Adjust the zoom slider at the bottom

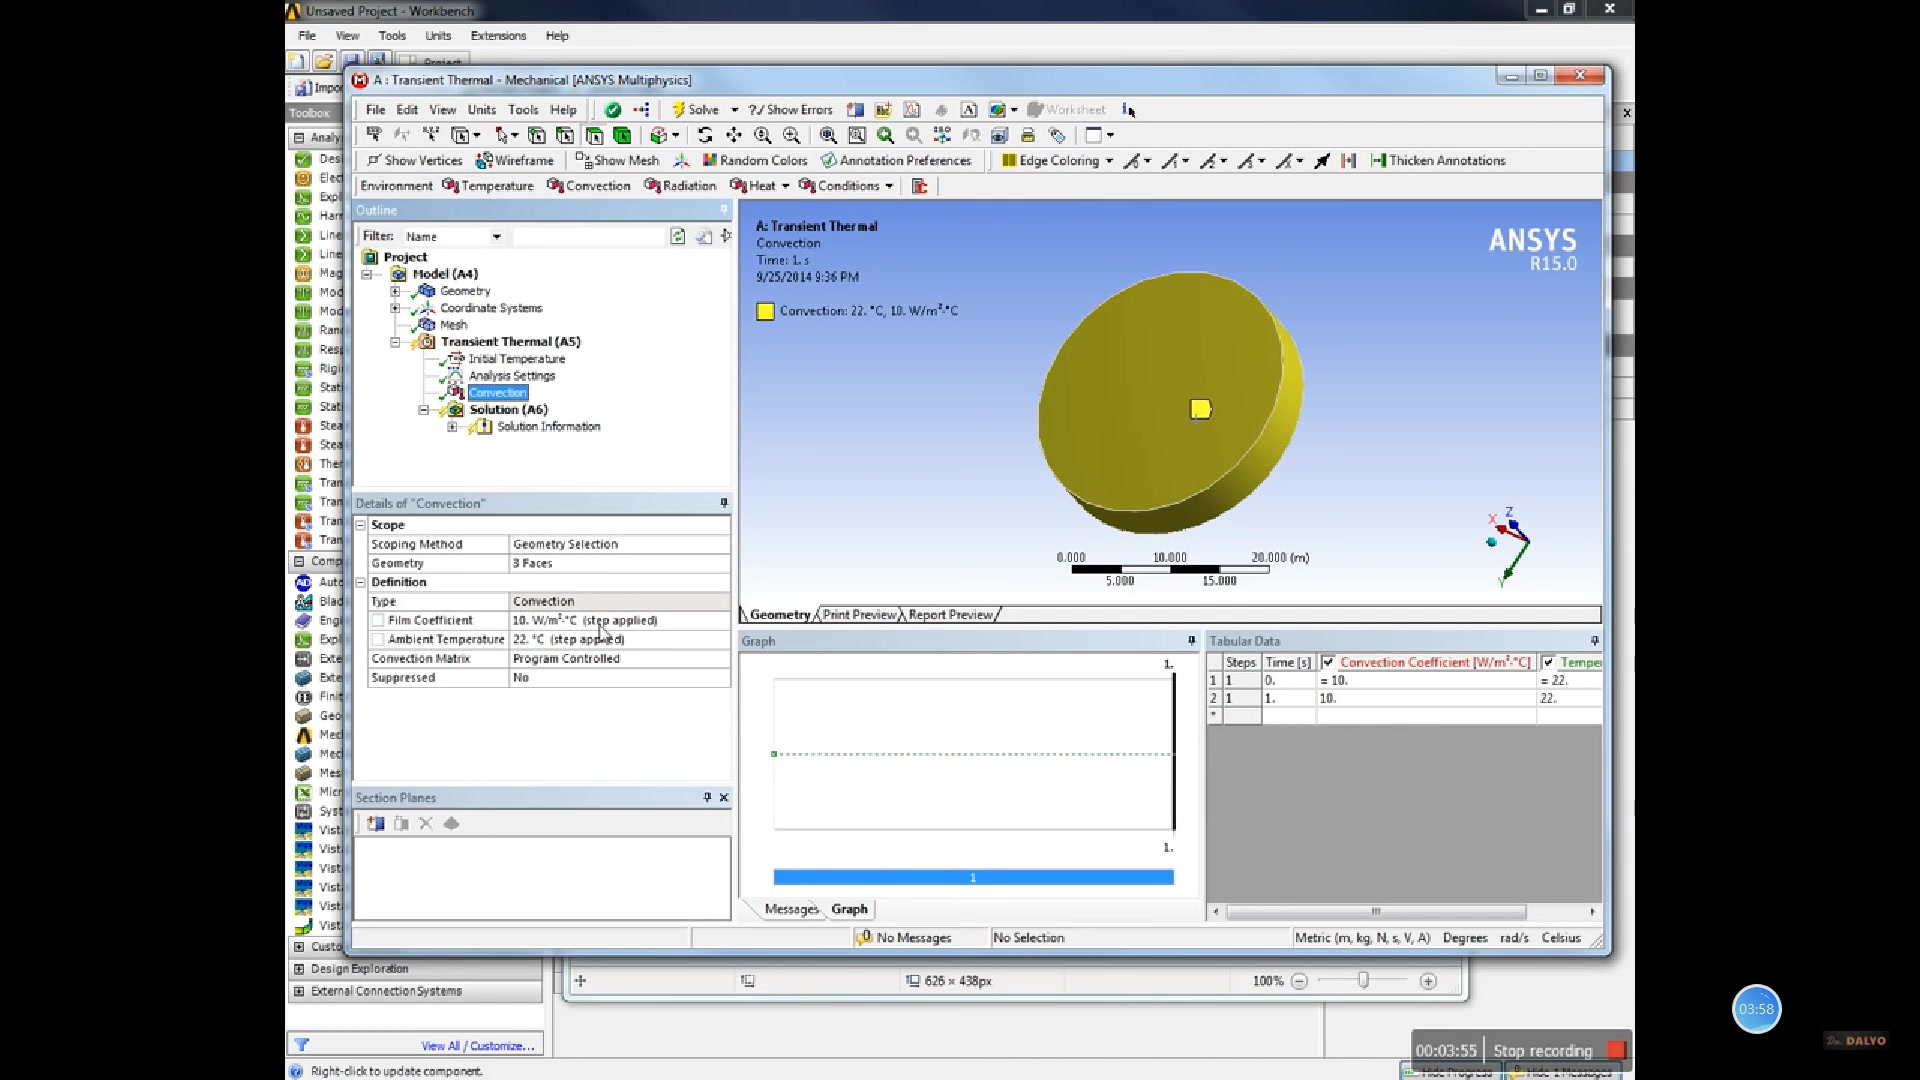click(x=1363, y=981)
